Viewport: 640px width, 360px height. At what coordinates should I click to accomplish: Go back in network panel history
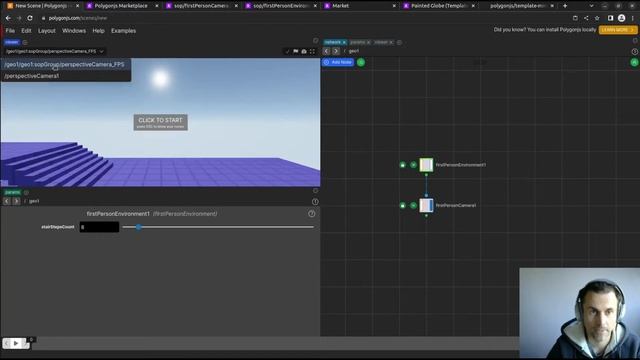pos(326,51)
